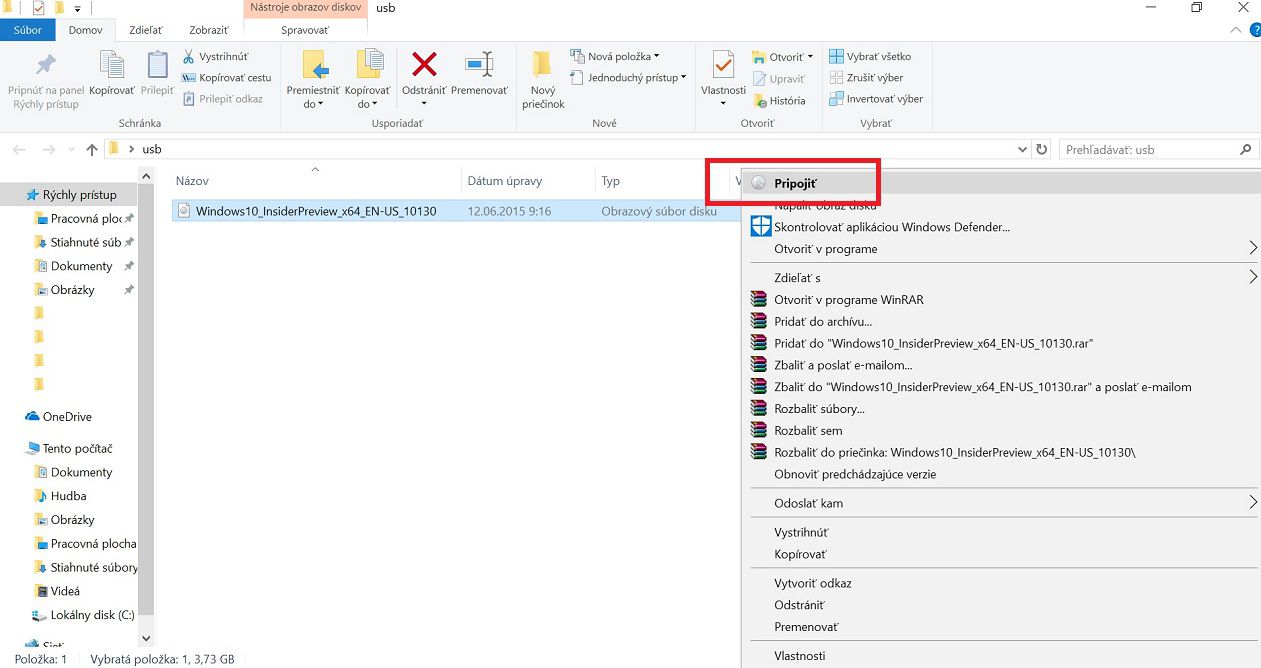Open the Spravovať ribbon tab

305,30
